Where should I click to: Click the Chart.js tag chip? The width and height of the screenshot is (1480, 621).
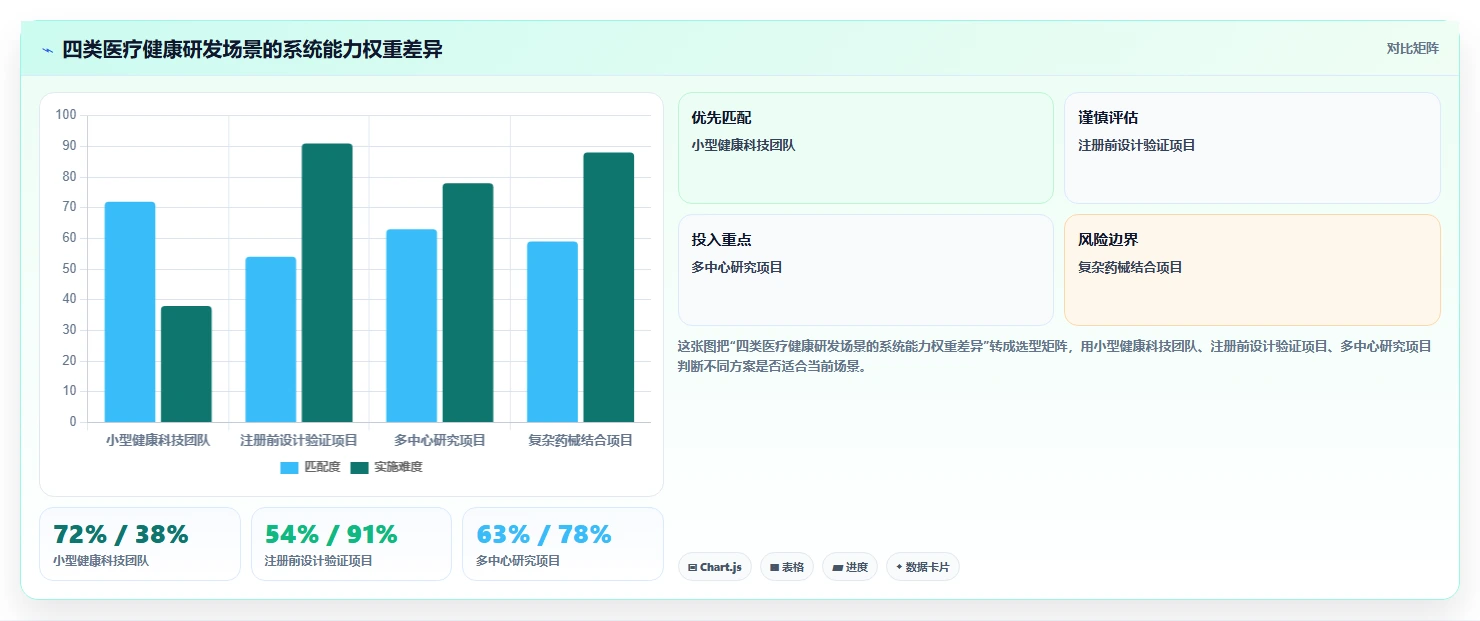[x=715, y=567]
